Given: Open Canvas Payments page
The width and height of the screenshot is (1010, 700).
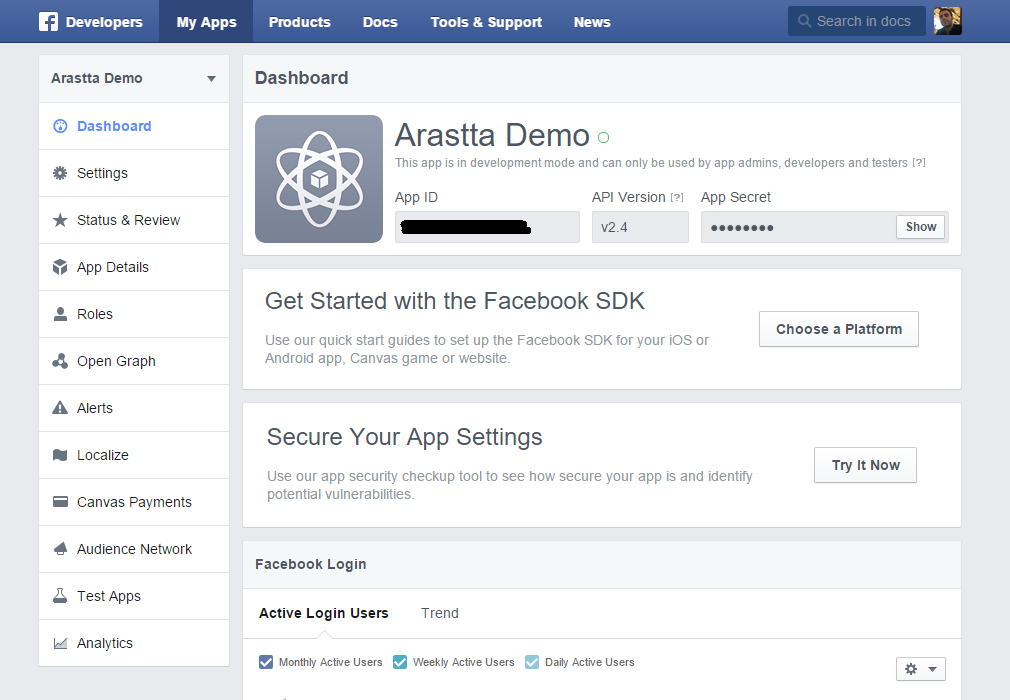Looking at the screenshot, I should click(x=134, y=502).
